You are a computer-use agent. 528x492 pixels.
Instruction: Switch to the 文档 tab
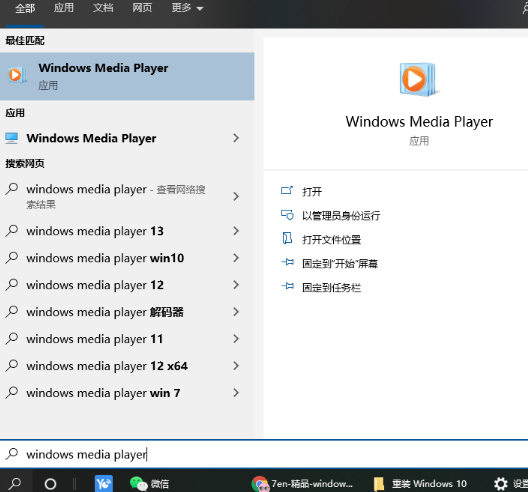pyautogui.click(x=103, y=8)
